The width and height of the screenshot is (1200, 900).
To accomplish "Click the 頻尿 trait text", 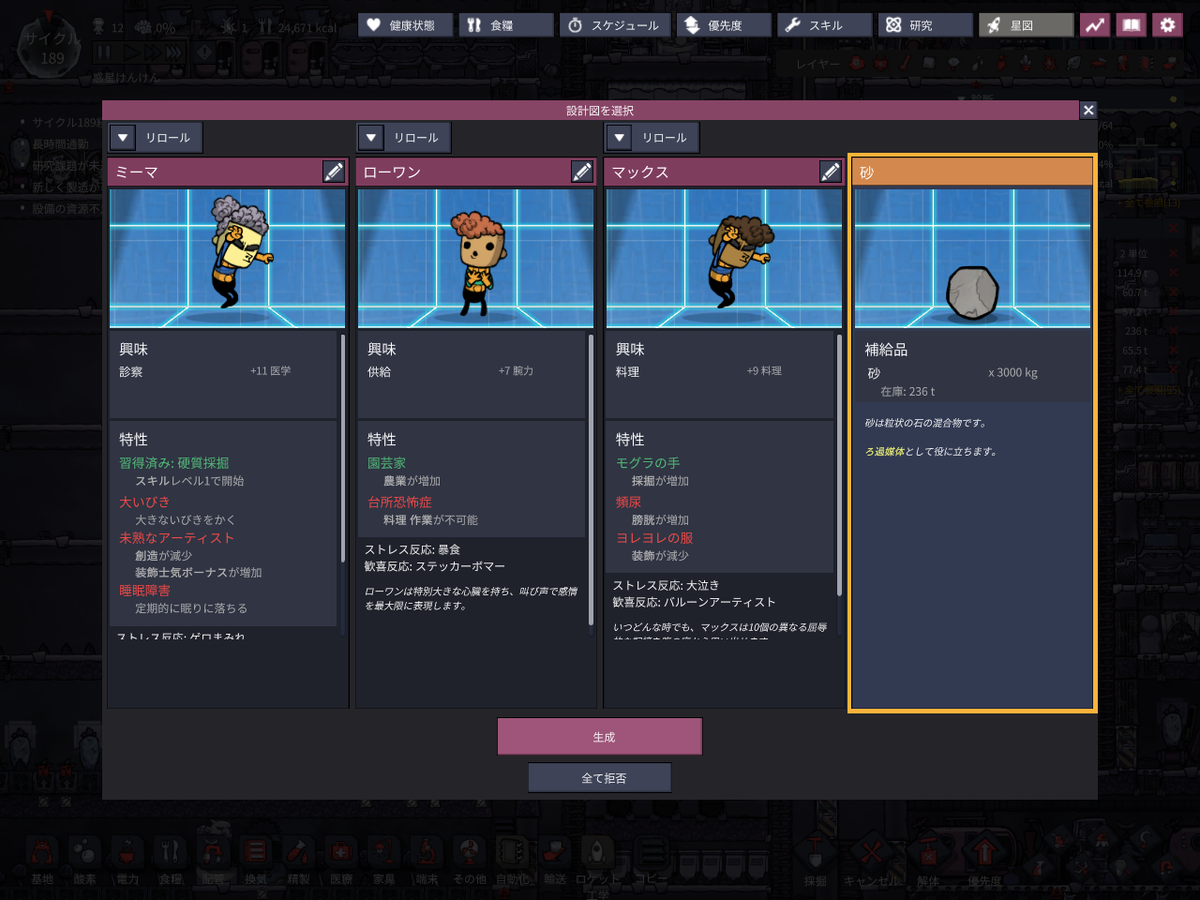I will point(629,501).
